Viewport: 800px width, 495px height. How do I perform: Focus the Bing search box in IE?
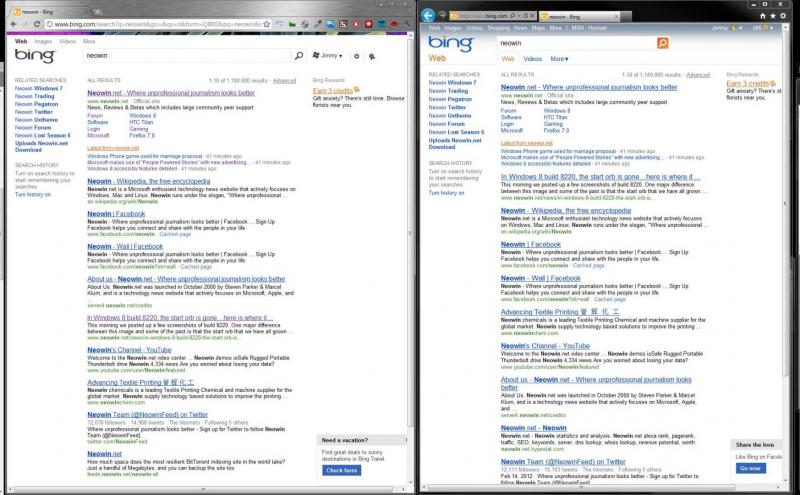coord(577,43)
